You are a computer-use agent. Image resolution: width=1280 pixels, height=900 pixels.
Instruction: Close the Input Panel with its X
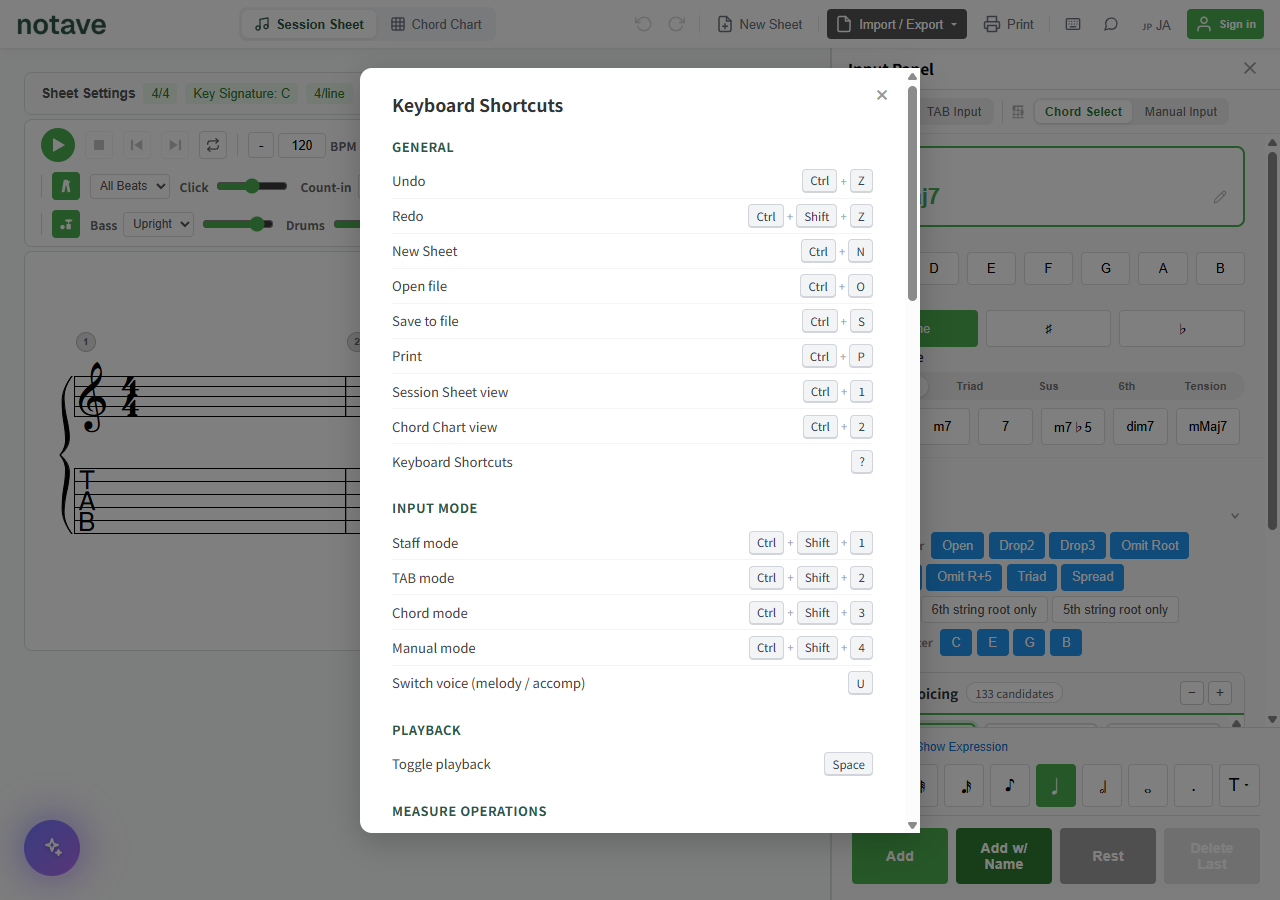[1250, 68]
